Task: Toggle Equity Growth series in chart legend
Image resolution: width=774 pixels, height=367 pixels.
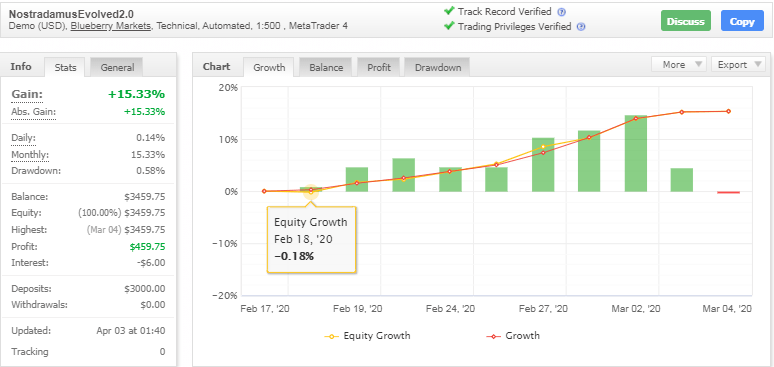Action: click(x=367, y=336)
